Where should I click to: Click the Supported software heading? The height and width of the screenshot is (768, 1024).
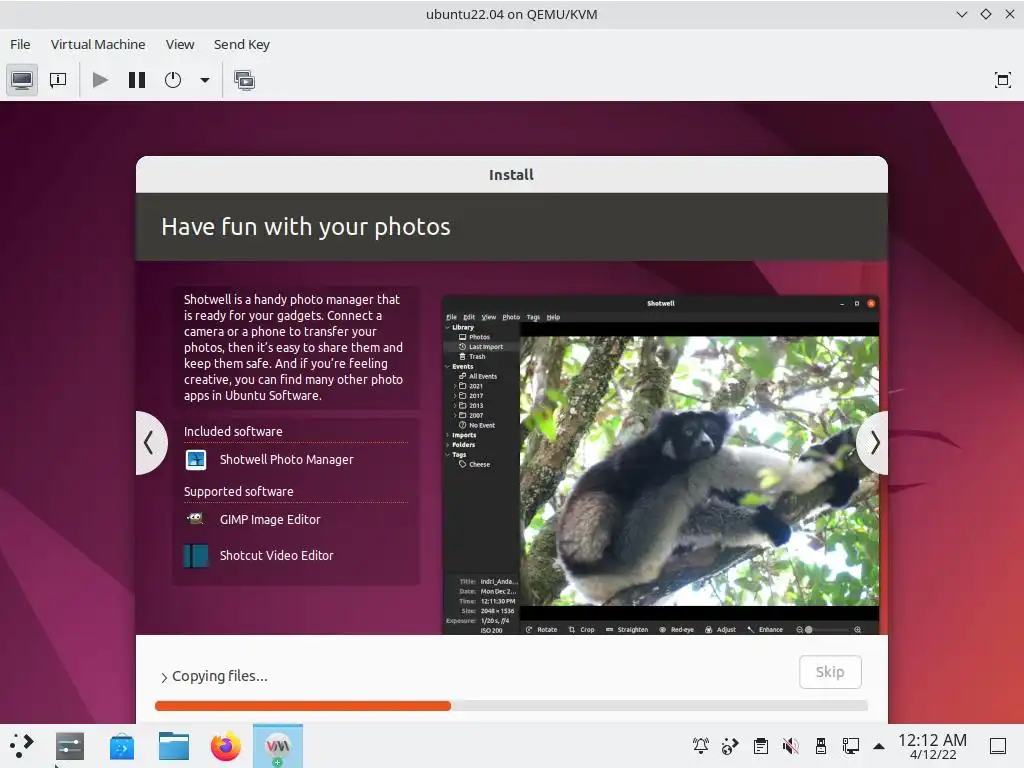(x=238, y=492)
